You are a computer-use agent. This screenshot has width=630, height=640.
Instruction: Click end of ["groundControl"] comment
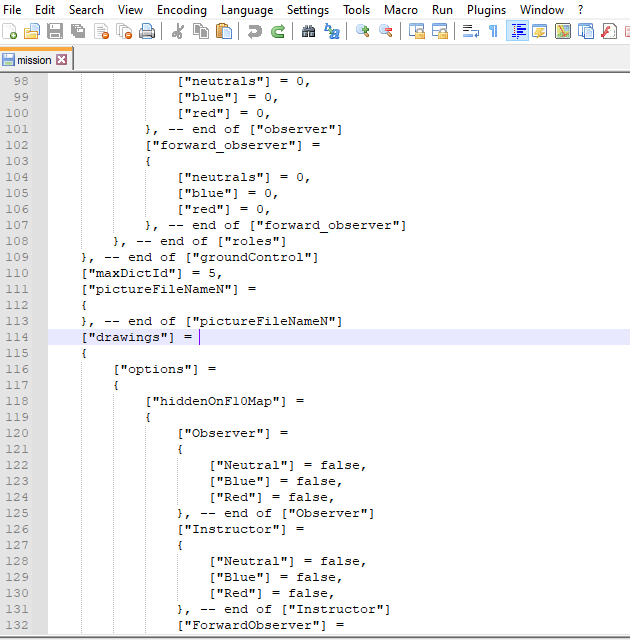pos(211,257)
